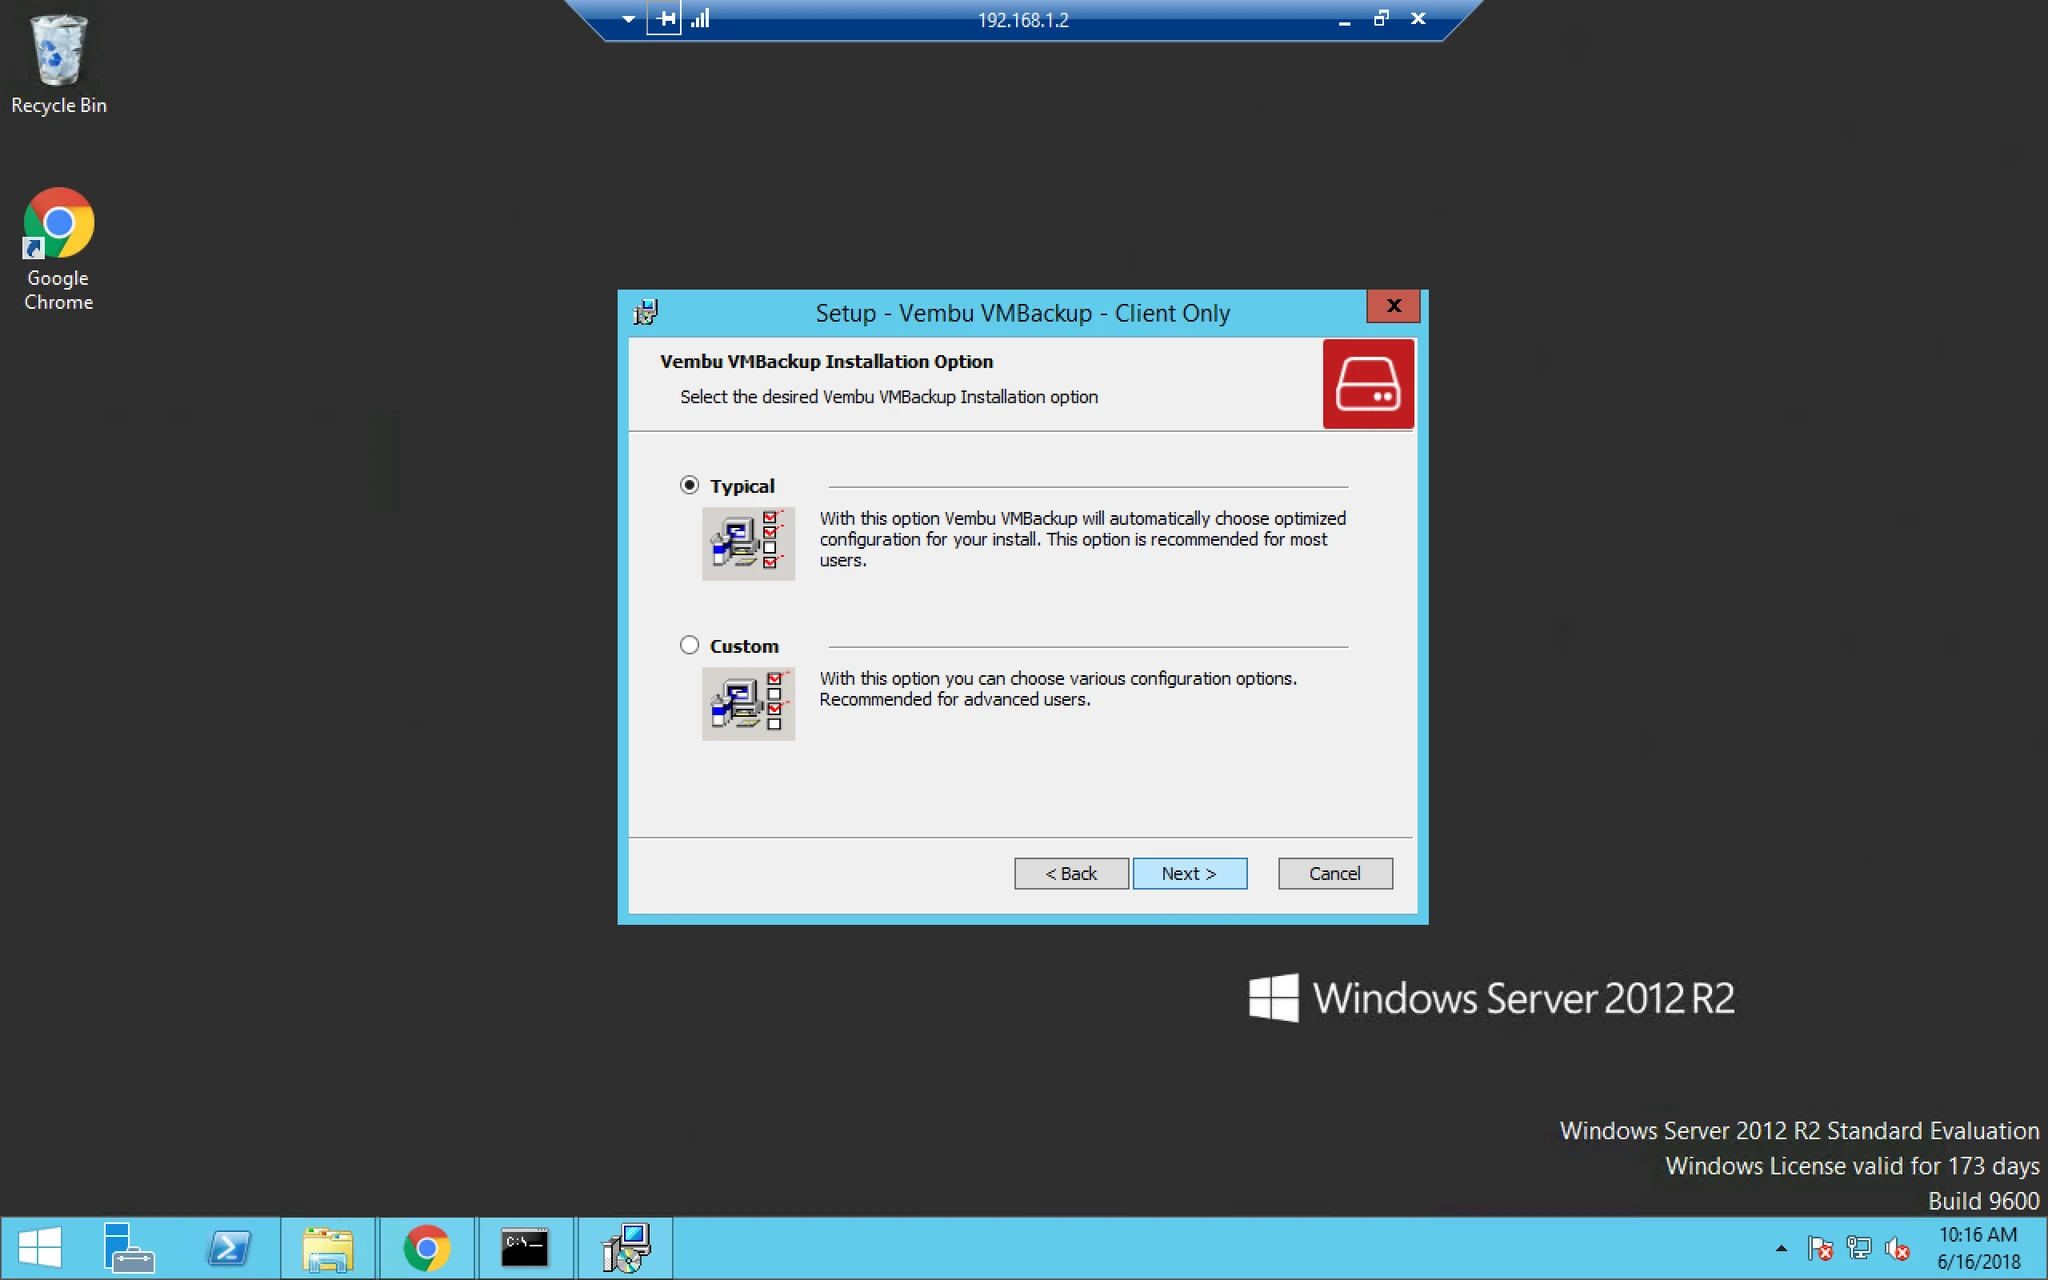Select the Typical installation radio button
Screen dimensions: 2048x1280
[689, 485]
